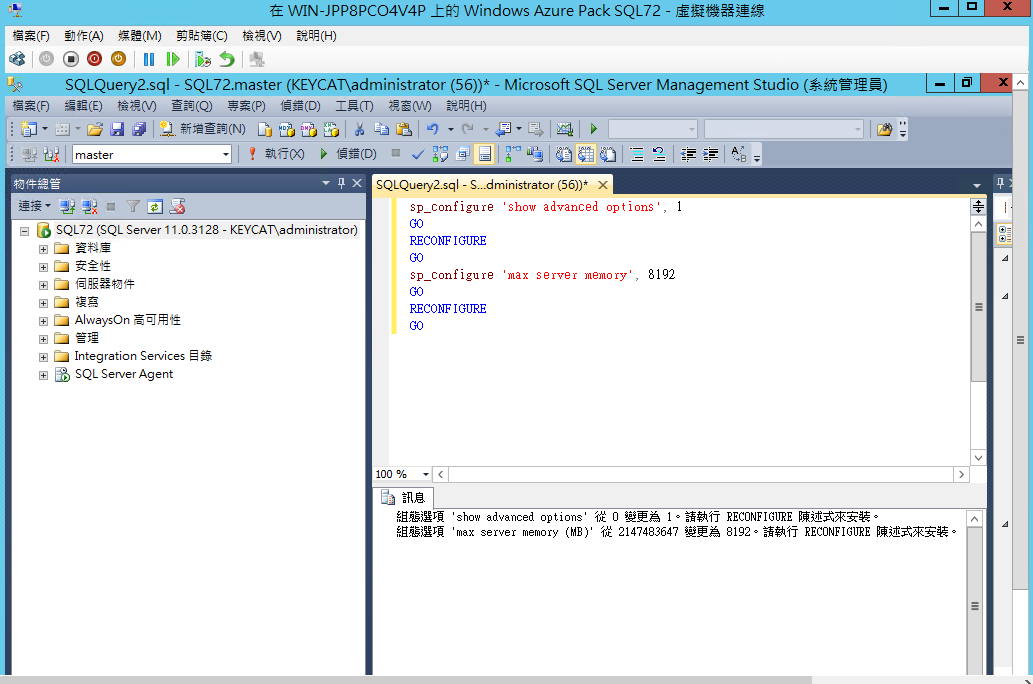Select the SQLQuery2.sql editor tab

coord(482,185)
